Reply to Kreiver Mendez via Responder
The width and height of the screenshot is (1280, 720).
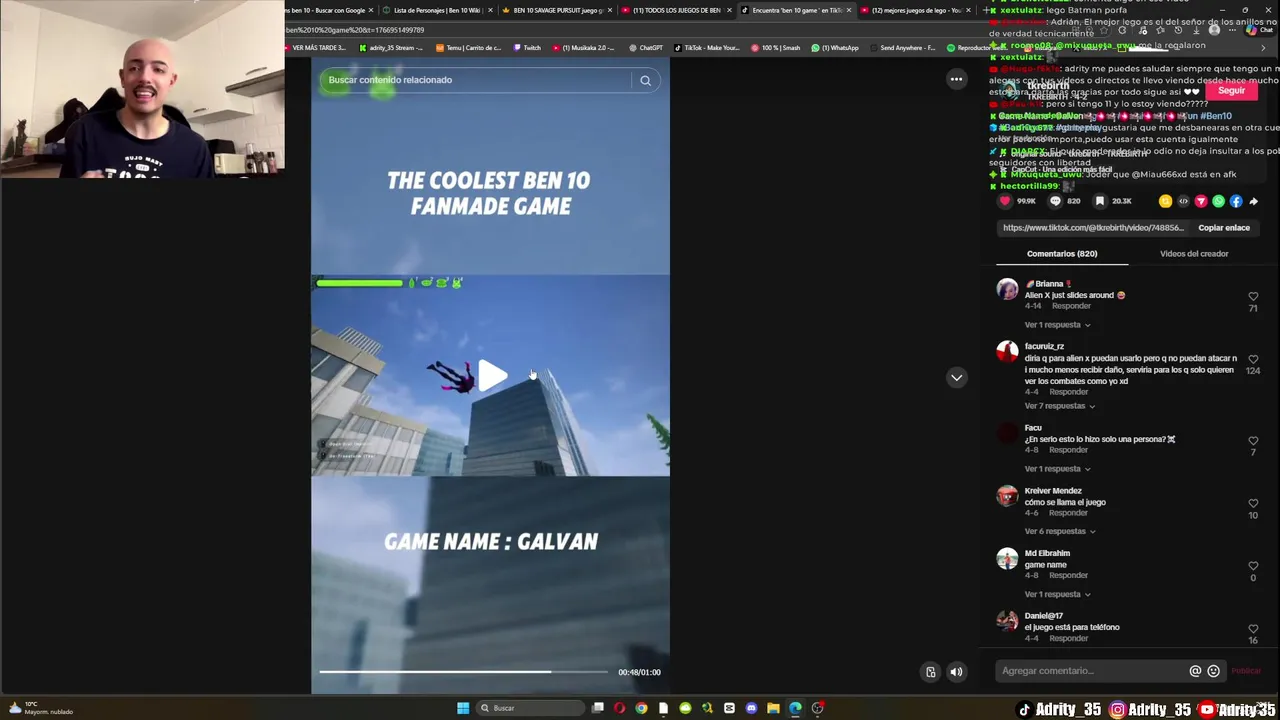1068,513
